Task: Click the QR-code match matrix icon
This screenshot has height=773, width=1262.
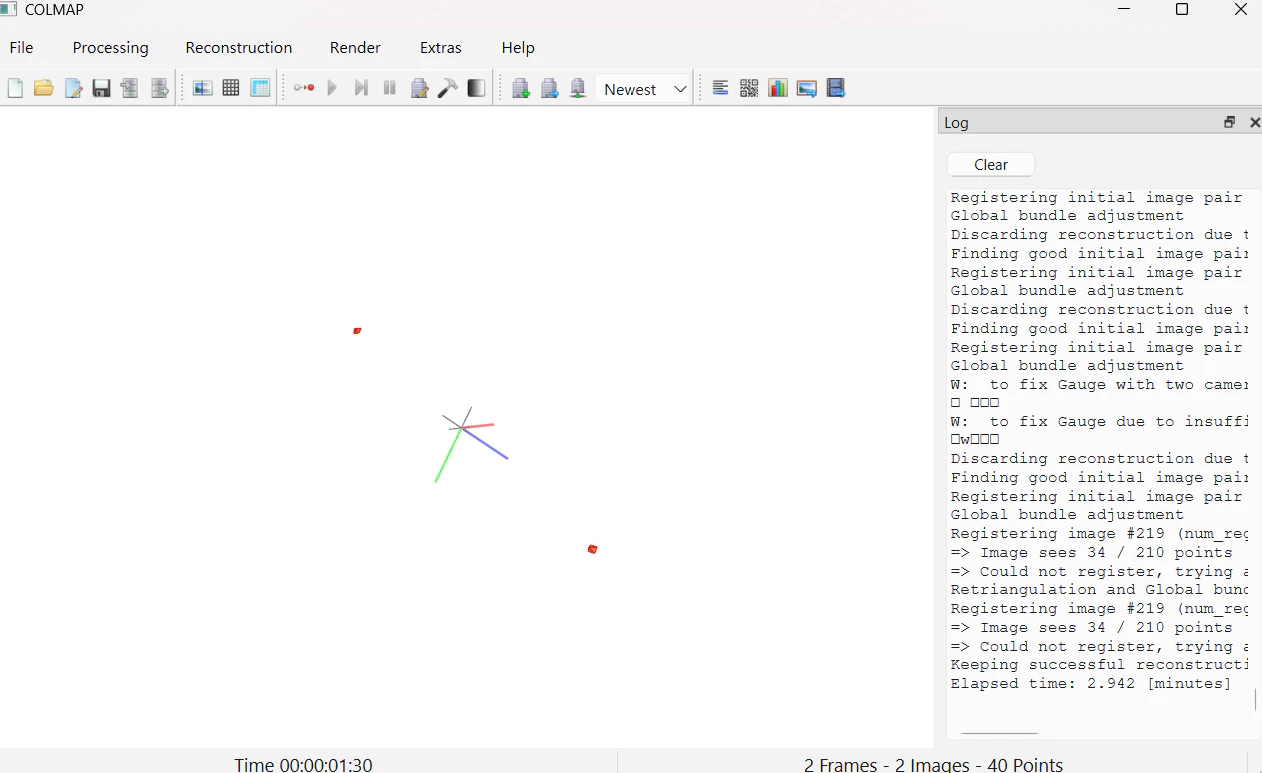Action: tap(749, 89)
